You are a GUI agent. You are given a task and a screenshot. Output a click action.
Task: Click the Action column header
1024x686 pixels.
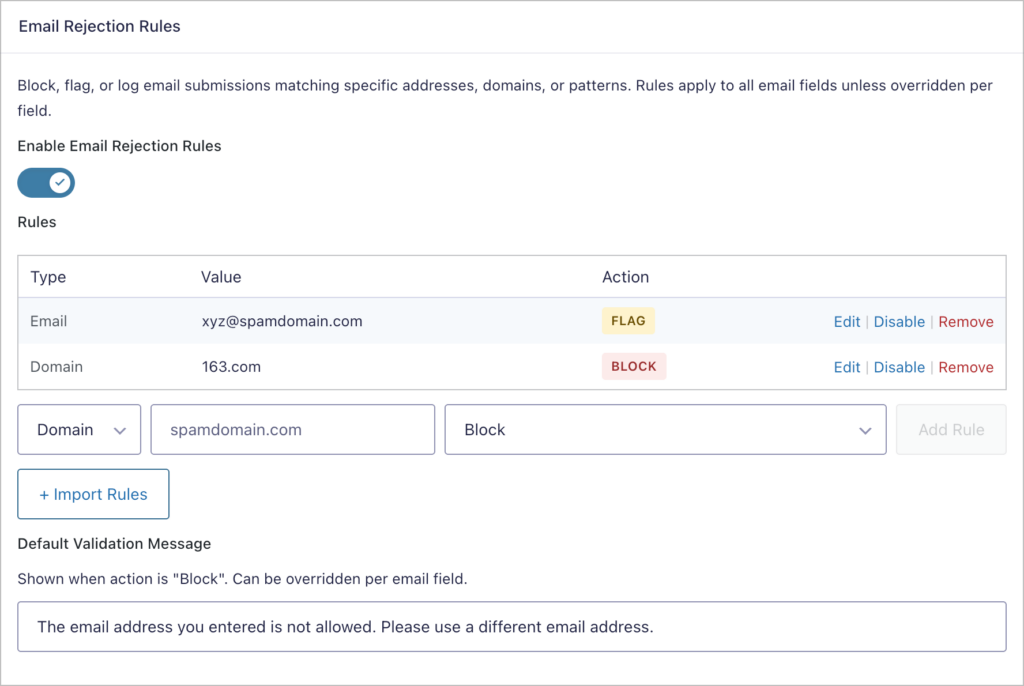[x=626, y=277]
